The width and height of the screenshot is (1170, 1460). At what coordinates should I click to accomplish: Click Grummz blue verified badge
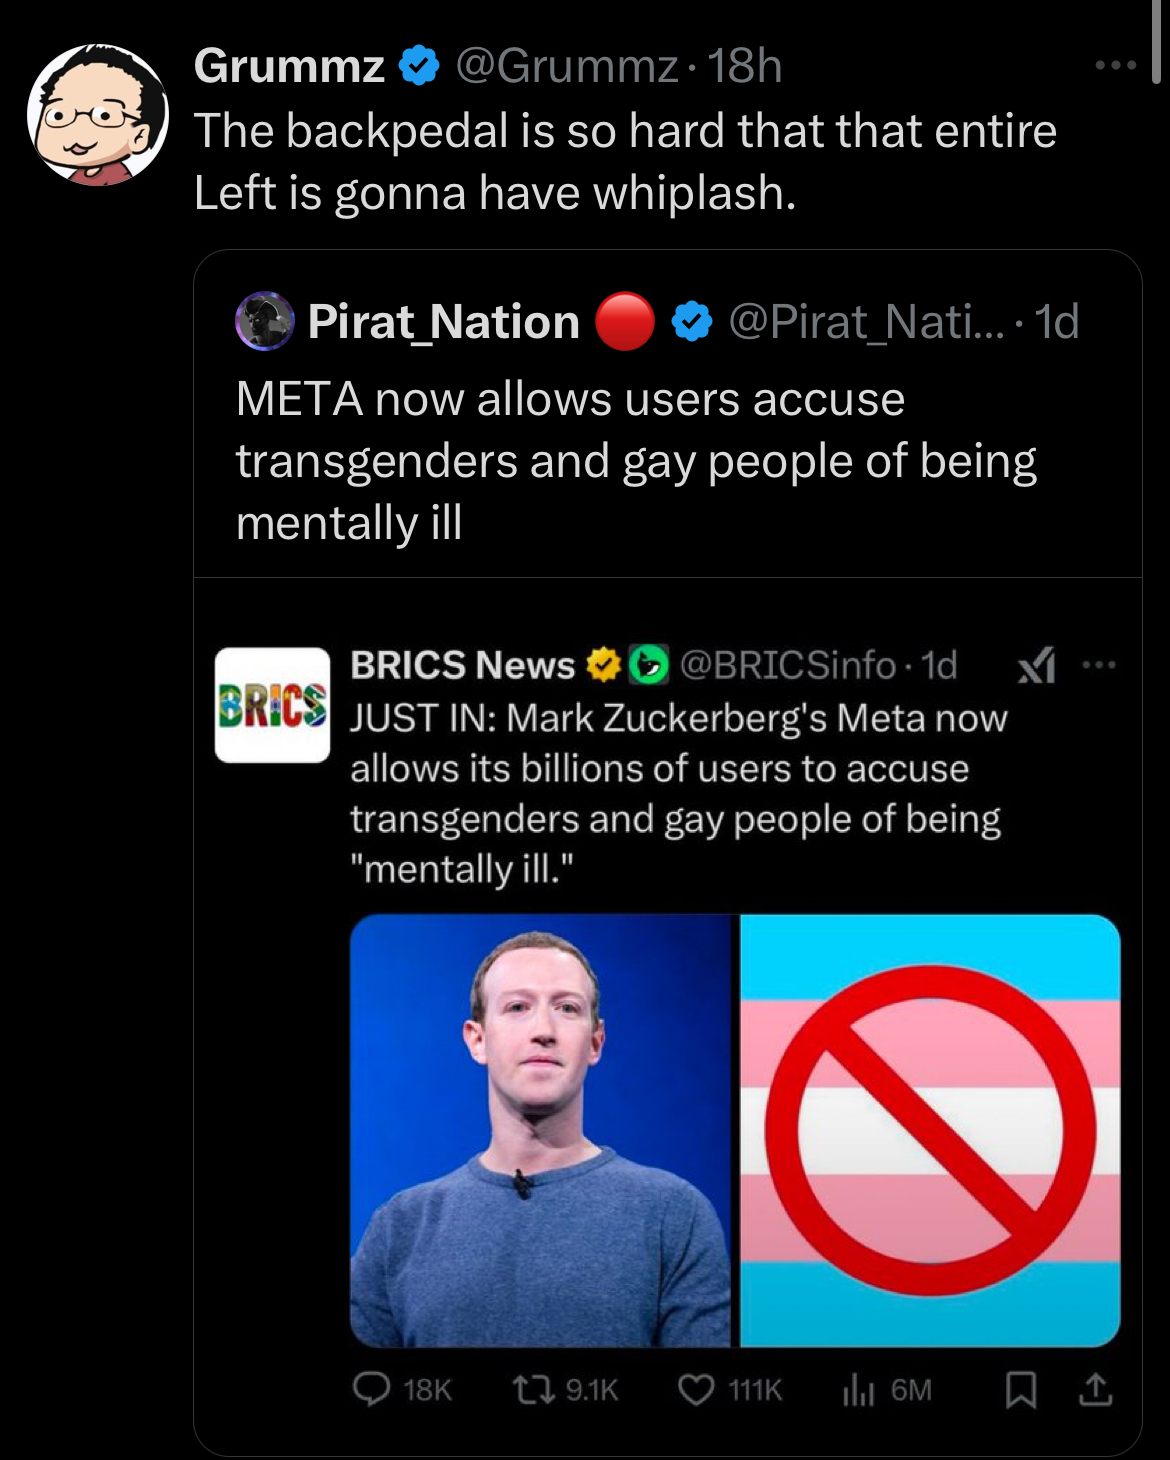[x=419, y=67]
